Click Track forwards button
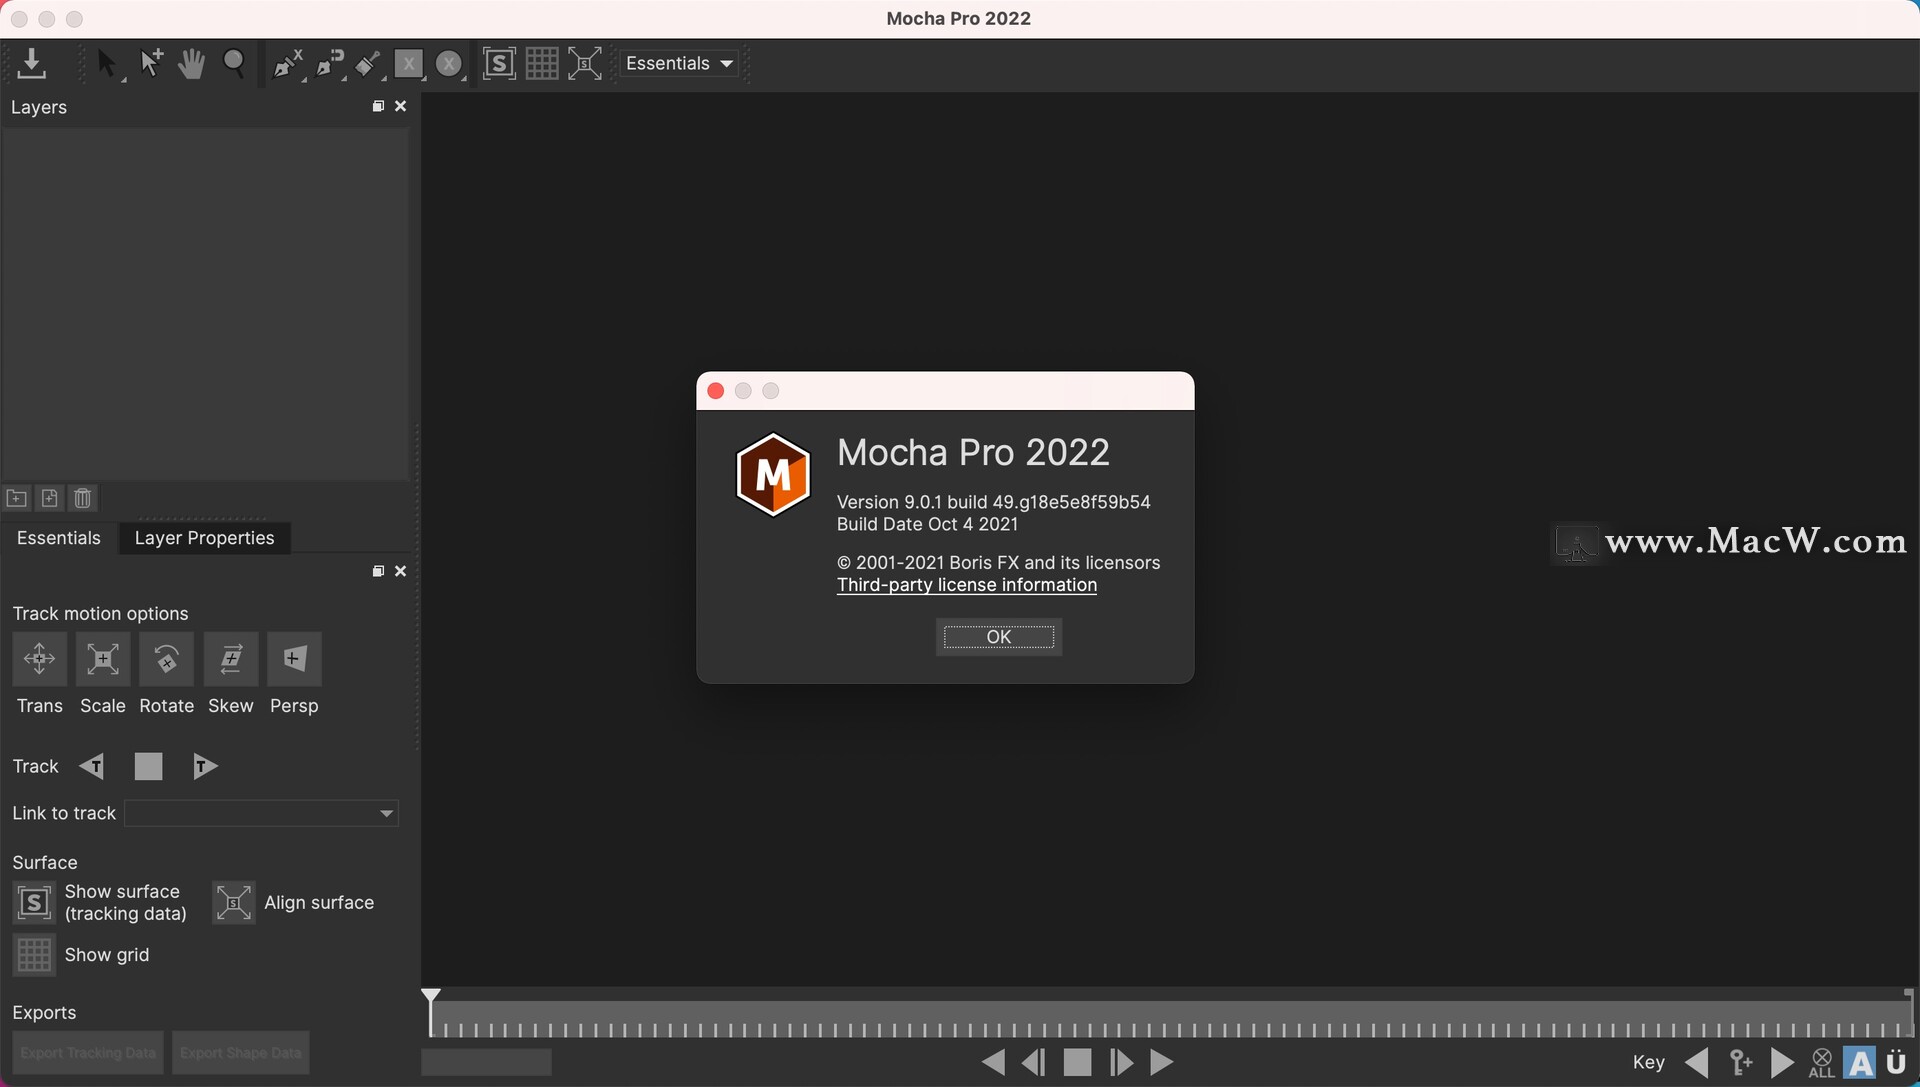The image size is (1920, 1087). coord(205,766)
